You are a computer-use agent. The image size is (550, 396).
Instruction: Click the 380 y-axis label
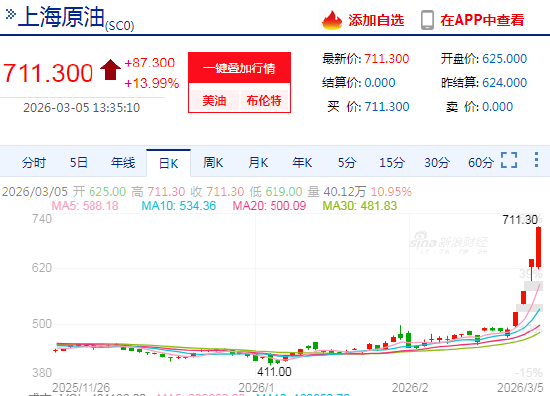tap(42, 373)
